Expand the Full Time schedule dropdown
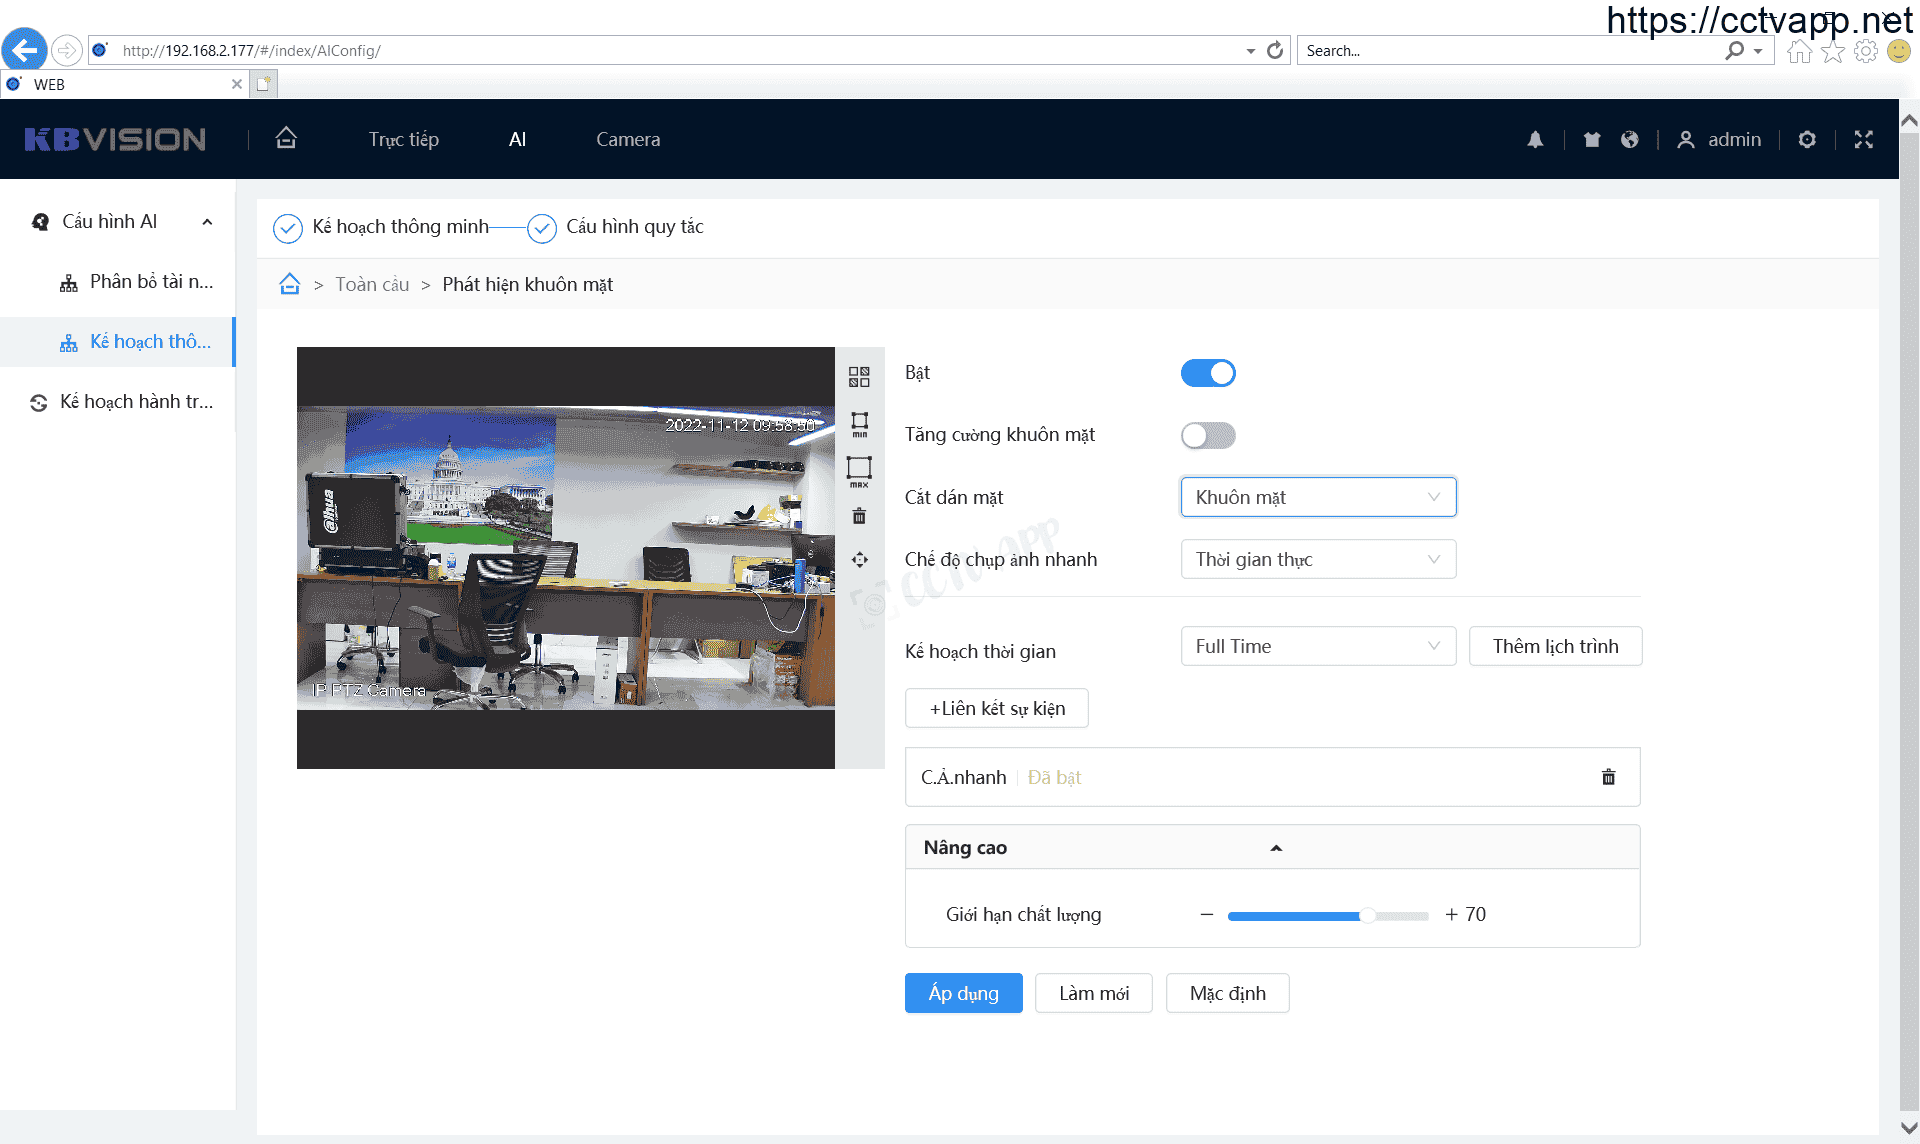Viewport: 1920px width, 1144px height. click(1318, 646)
